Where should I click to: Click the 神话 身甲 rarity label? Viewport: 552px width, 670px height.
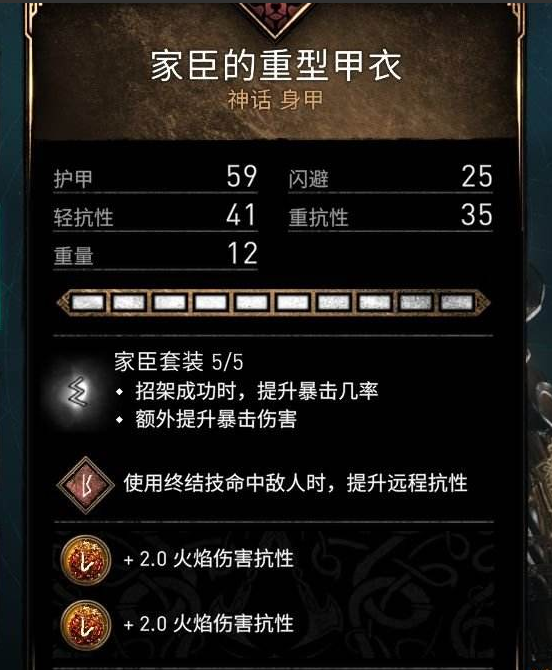[275, 100]
